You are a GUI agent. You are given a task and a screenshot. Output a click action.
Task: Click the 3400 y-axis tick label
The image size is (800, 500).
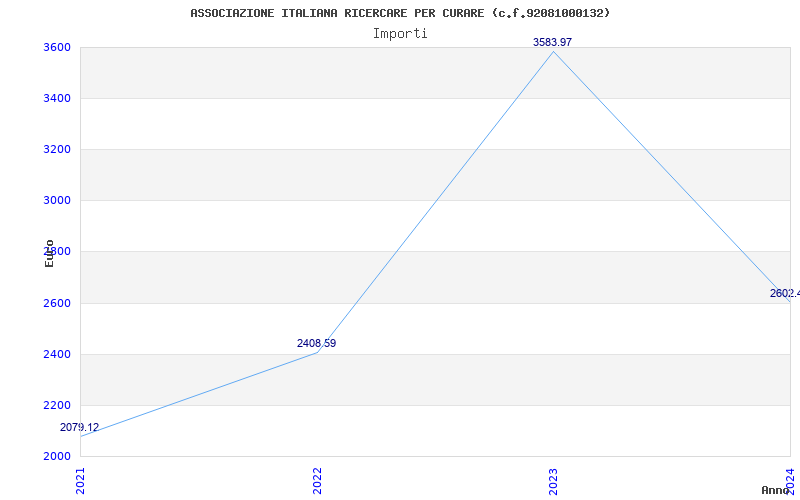click(x=56, y=98)
